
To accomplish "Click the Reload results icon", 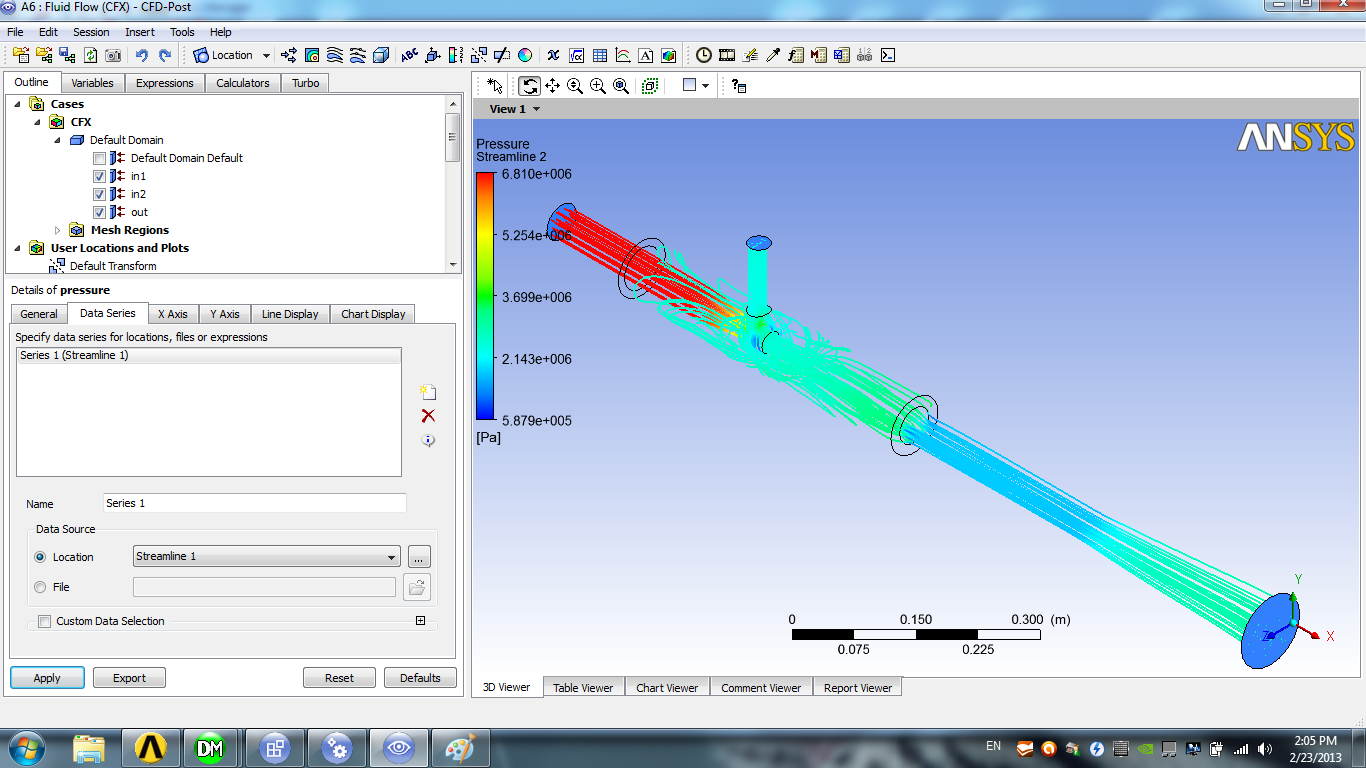I will (x=90, y=55).
